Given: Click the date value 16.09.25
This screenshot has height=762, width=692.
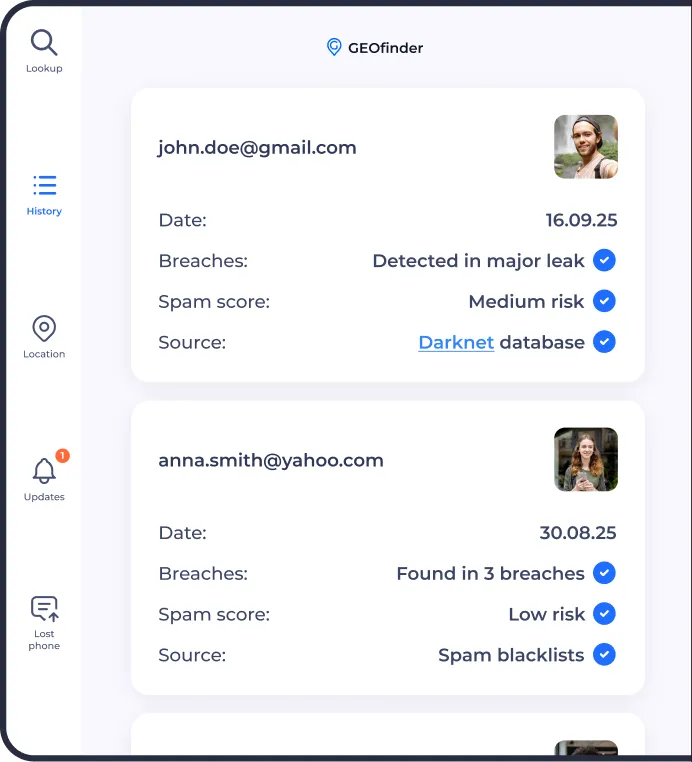Looking at the screenshot, I should click(581, 220).
